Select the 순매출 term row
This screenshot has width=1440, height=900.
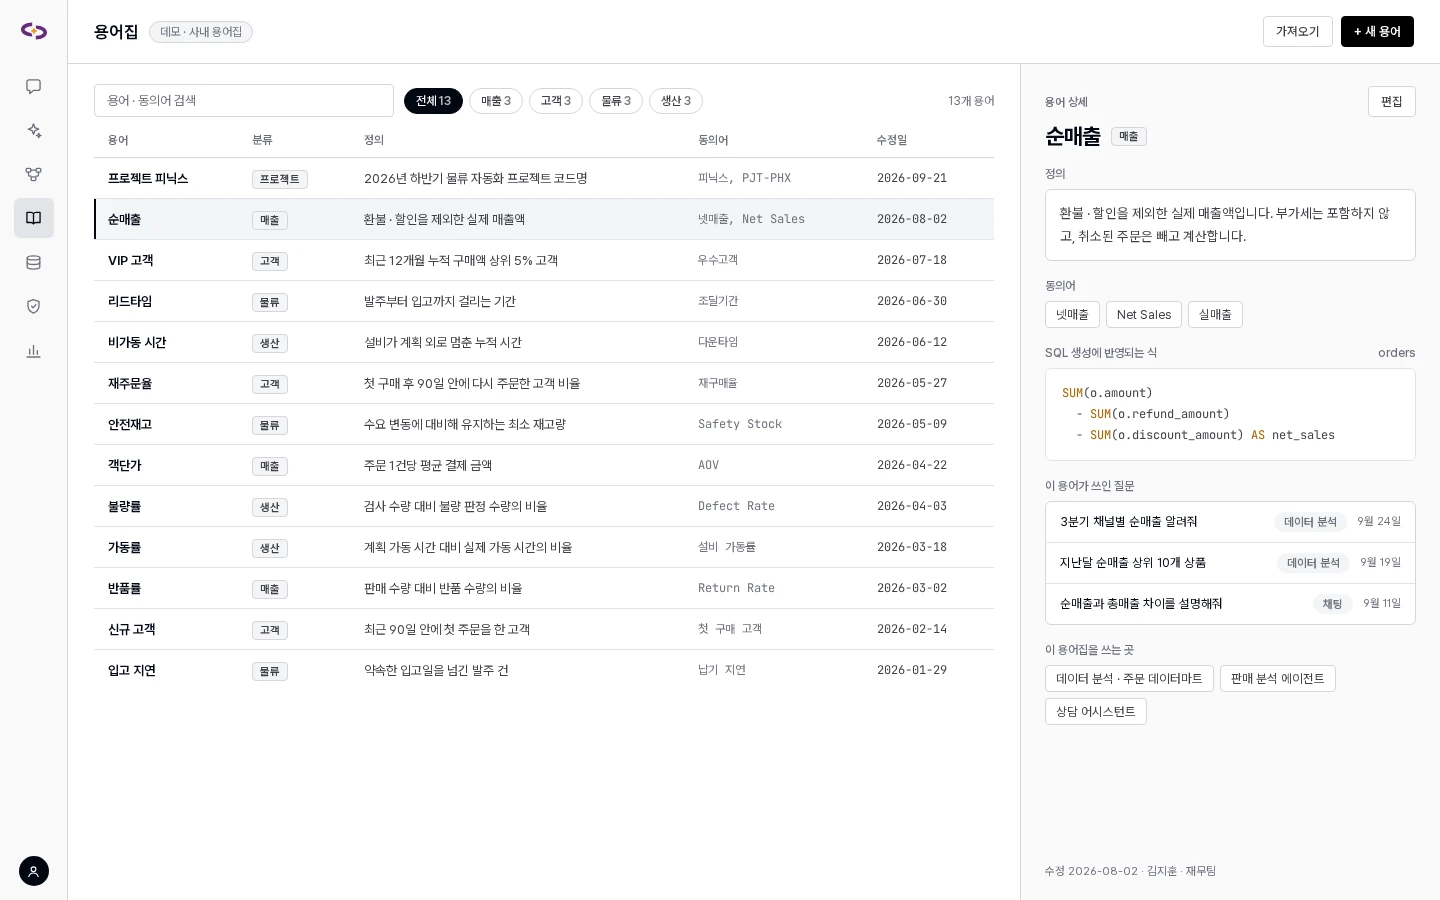(x=544, y=219)
